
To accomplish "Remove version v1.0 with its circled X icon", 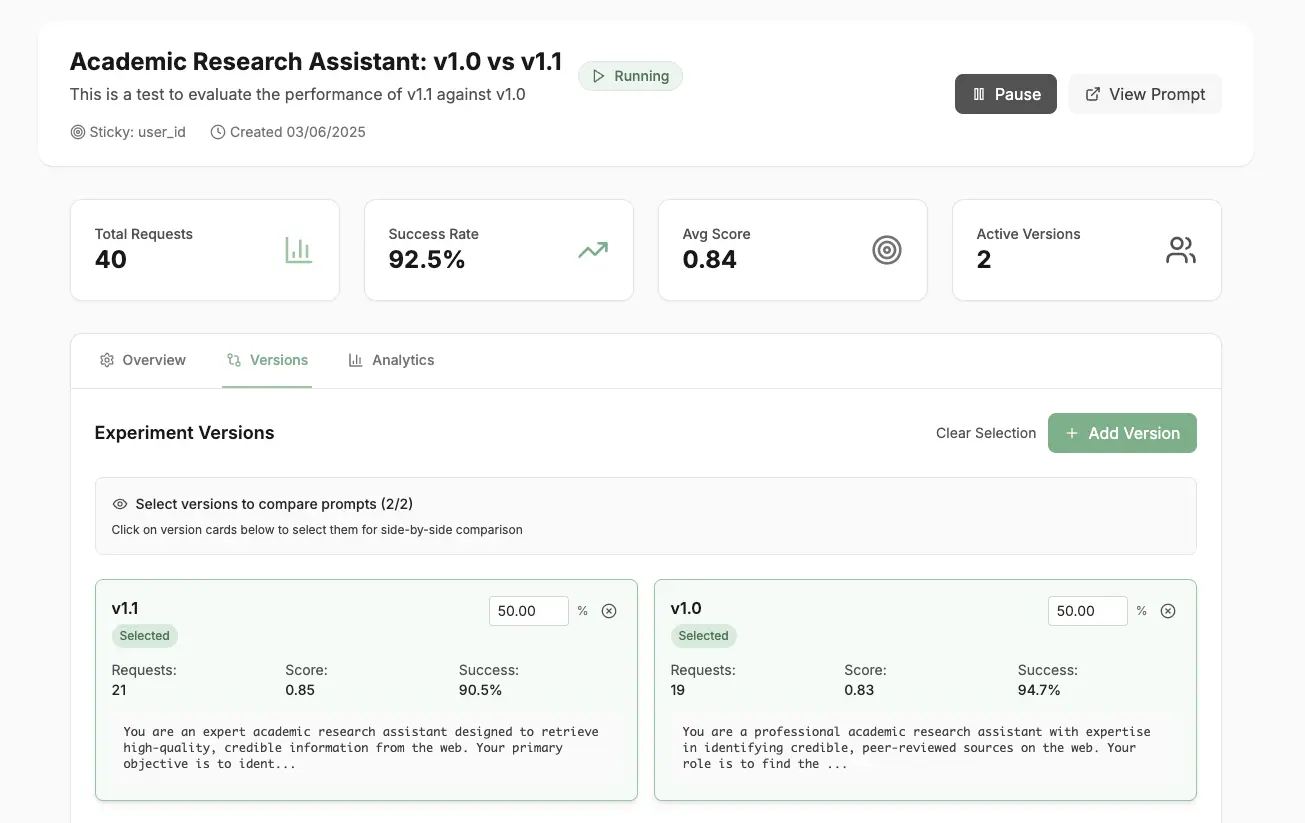I will (1168, 611).
